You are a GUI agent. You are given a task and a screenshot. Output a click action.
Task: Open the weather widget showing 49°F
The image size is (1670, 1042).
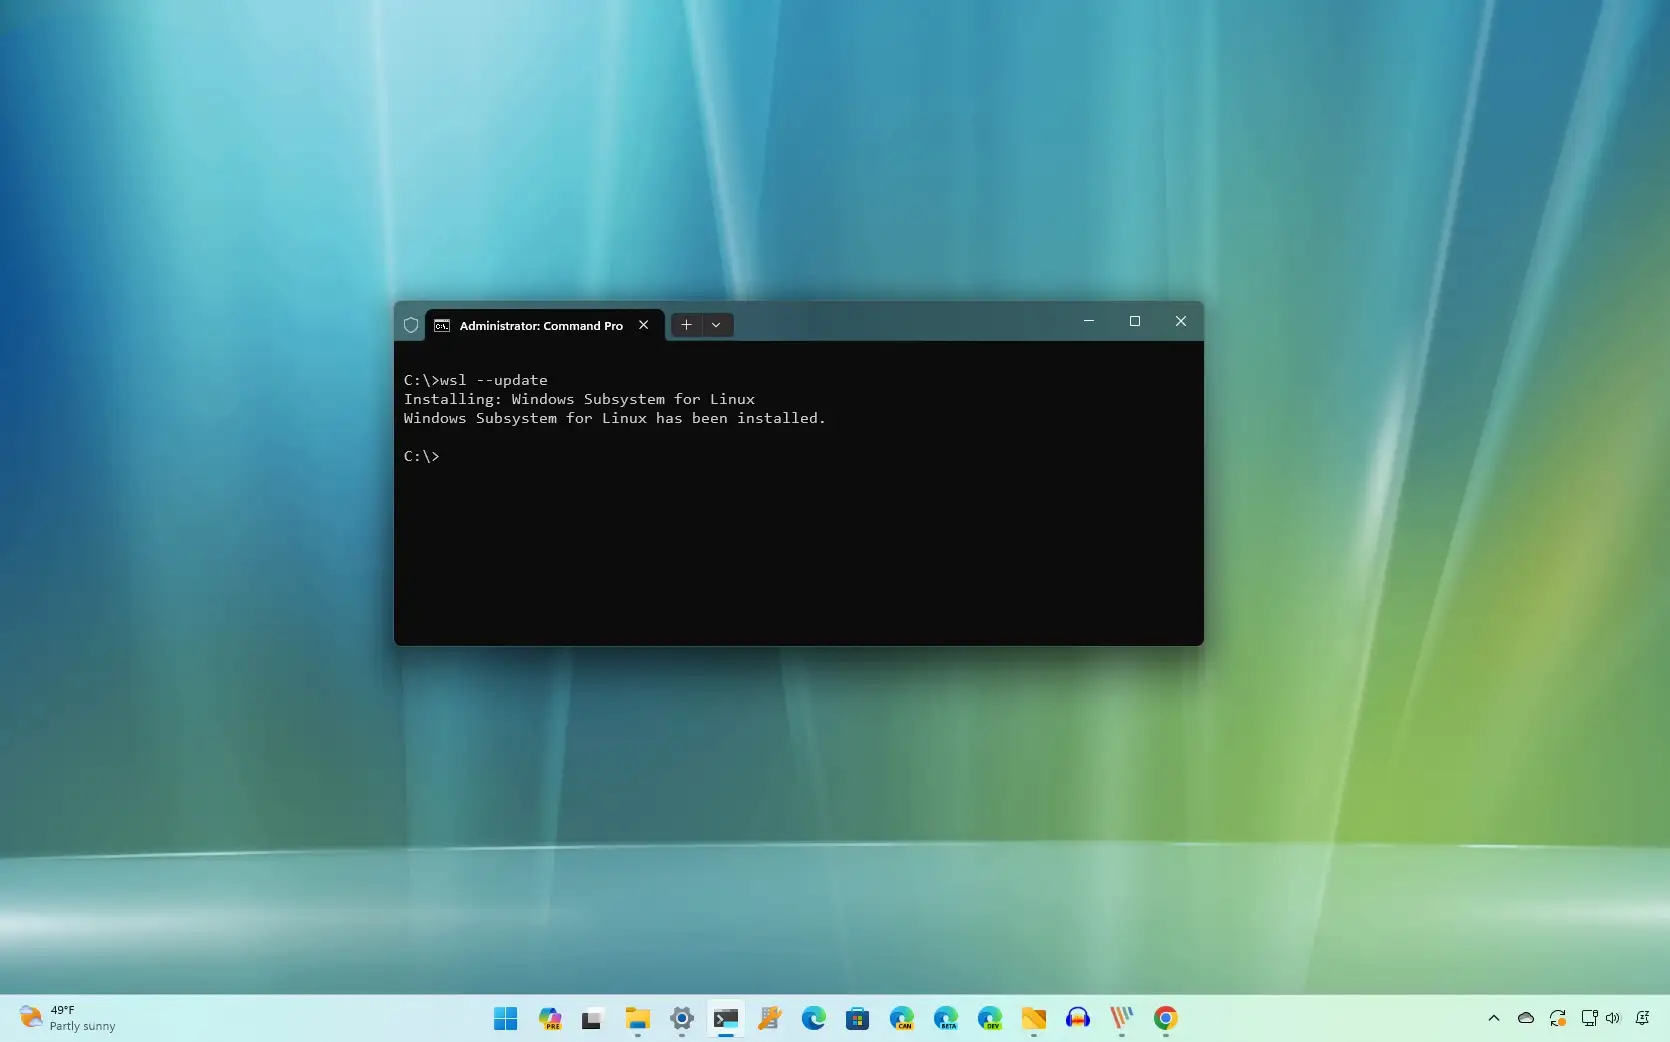[68, 1018]
